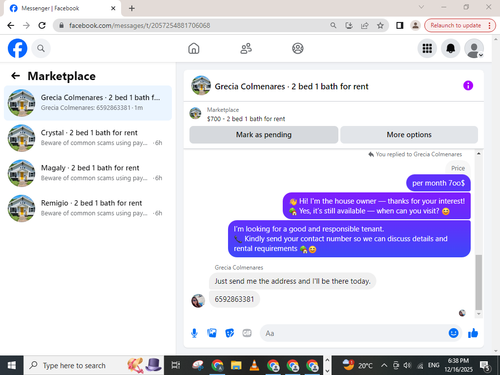Viewport: 500px width, 375px height.
Task: Click the chat scrollbar up arrow
Action: point(479,154)
